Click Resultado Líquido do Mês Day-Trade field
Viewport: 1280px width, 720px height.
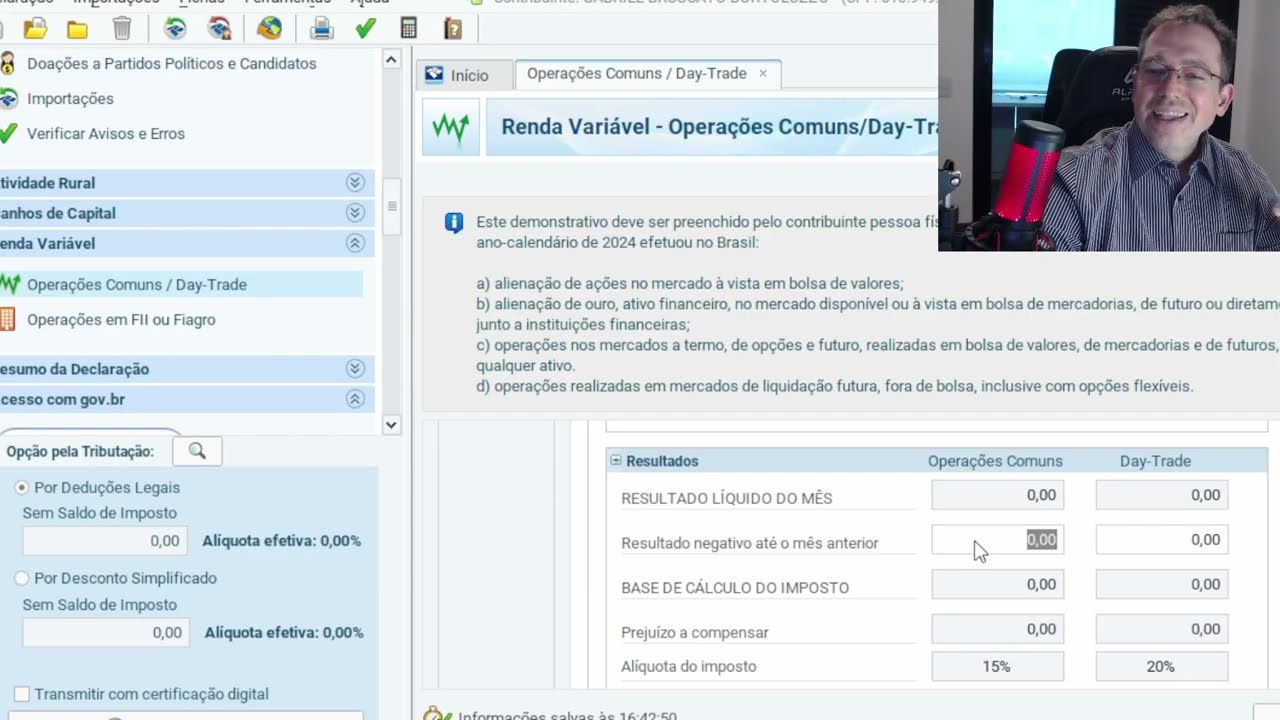(1162, 495)
